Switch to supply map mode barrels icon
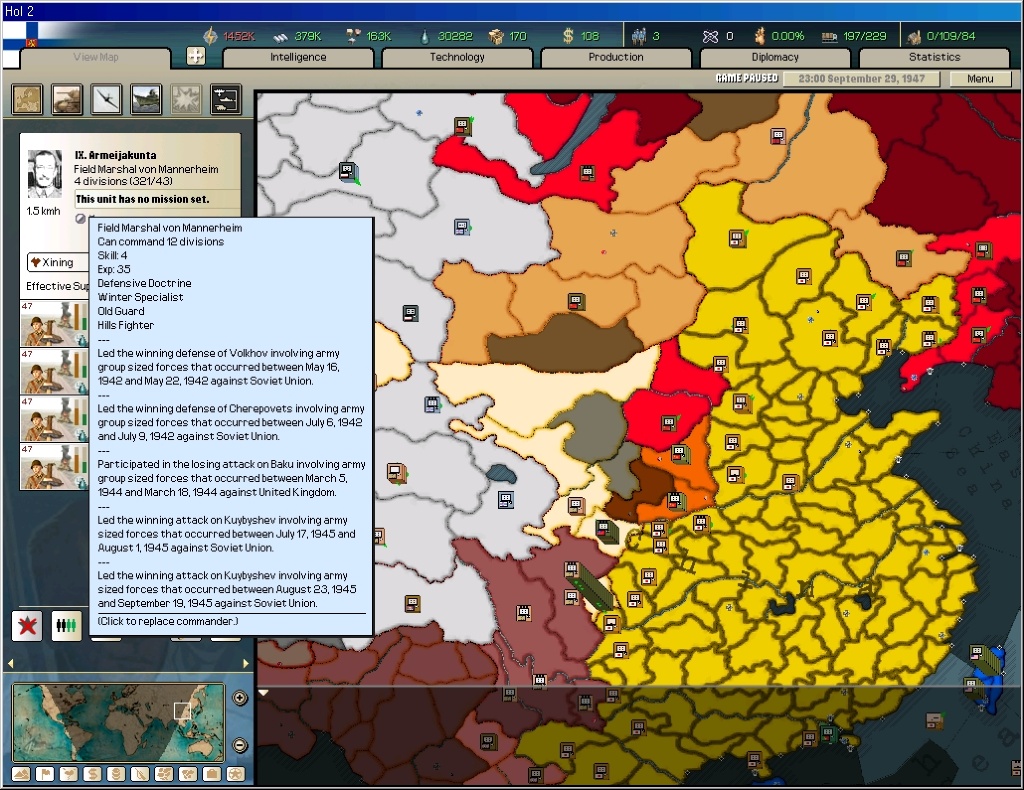 (x=116, y=774)
